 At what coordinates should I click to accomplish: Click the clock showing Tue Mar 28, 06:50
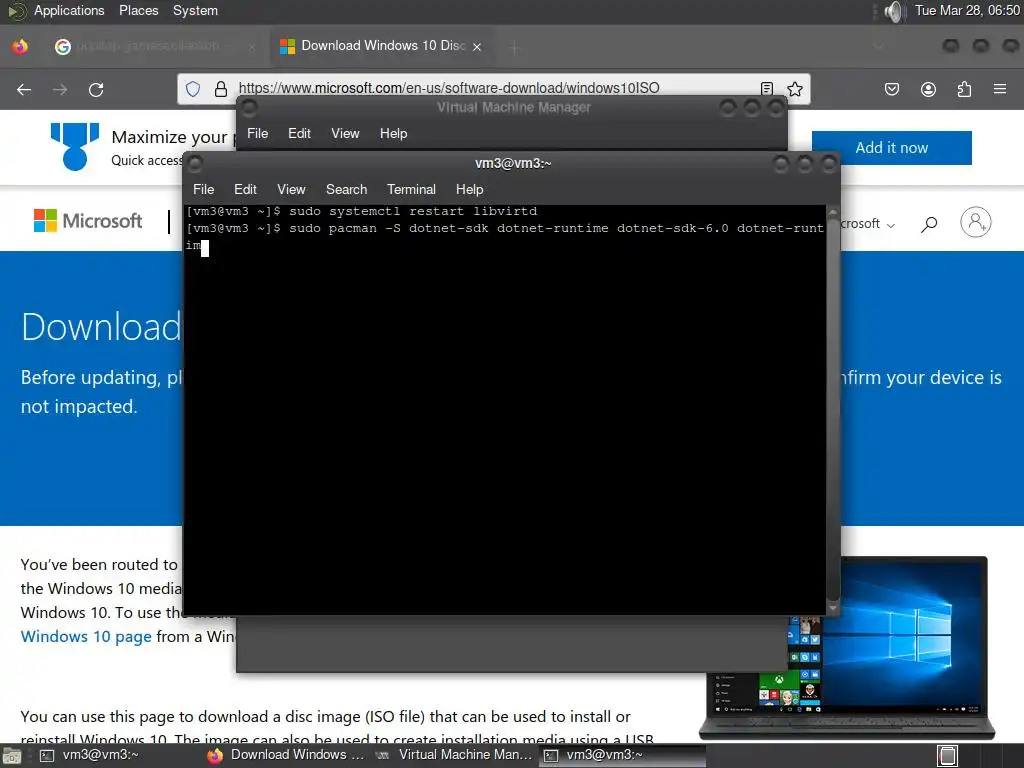(x=967, y=10)
